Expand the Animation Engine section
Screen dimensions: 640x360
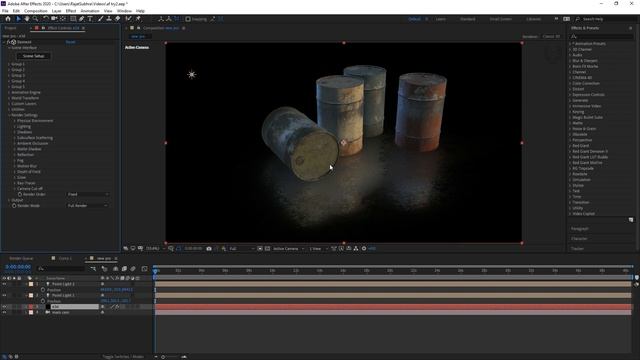pos(9,93)
